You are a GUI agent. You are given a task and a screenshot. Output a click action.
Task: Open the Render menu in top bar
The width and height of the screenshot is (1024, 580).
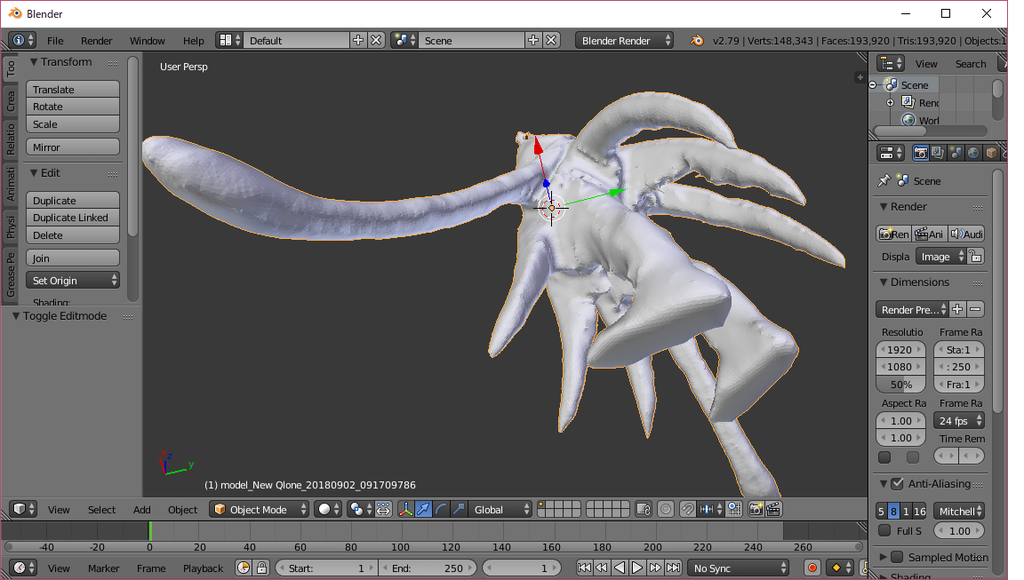[97, 40]
